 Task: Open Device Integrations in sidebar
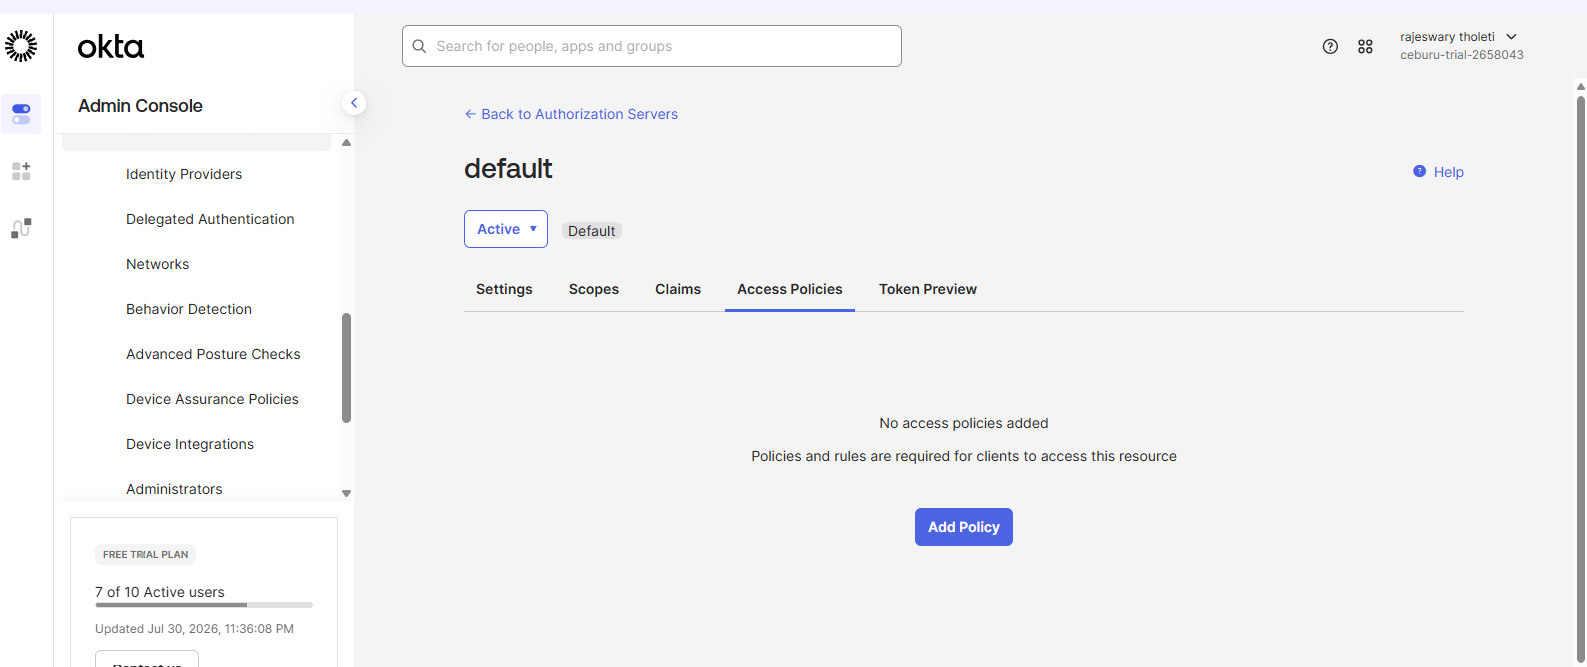tap(190, 444)
